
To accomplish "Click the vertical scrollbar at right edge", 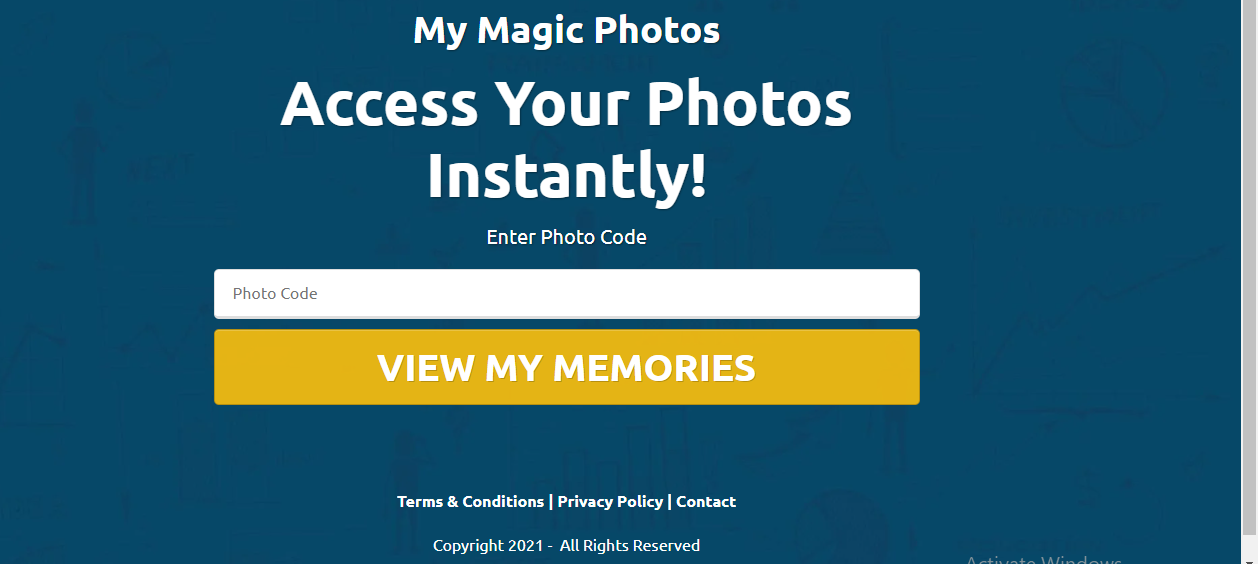I will click(x=1249, y=282).
